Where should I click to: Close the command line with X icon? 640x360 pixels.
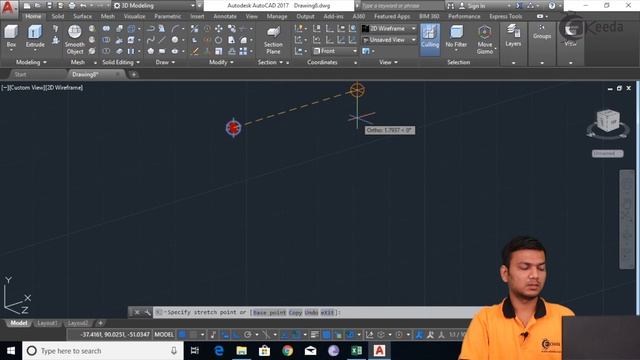click(x=137, y=312)
